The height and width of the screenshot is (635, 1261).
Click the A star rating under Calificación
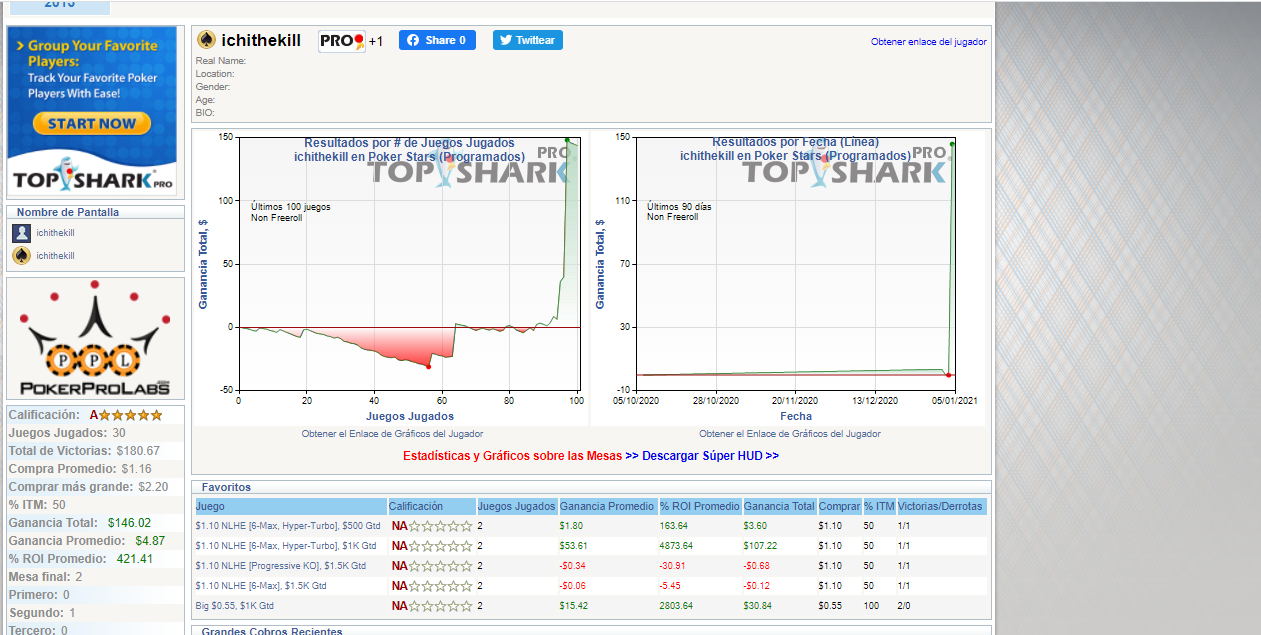(x=125, y=415)
